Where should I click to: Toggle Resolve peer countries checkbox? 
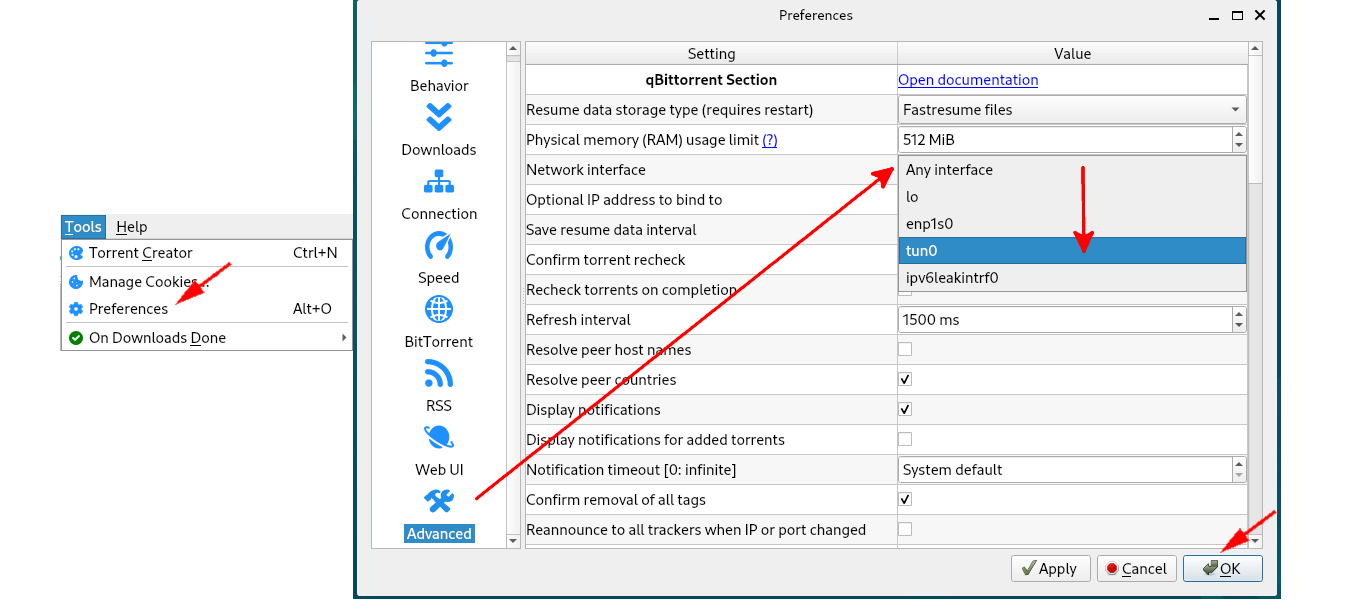[x=905, y=380]
